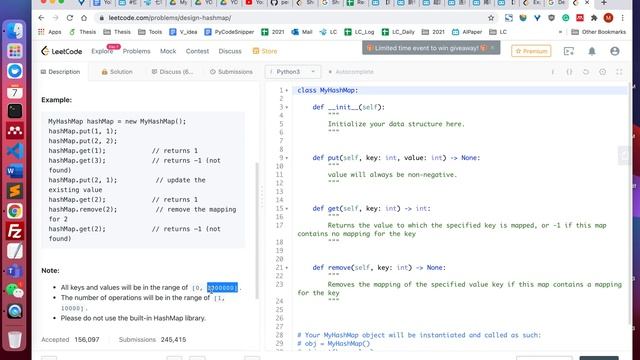640x360 pixels.
Task: Open the notifications bell
Action: pos(592,51)
